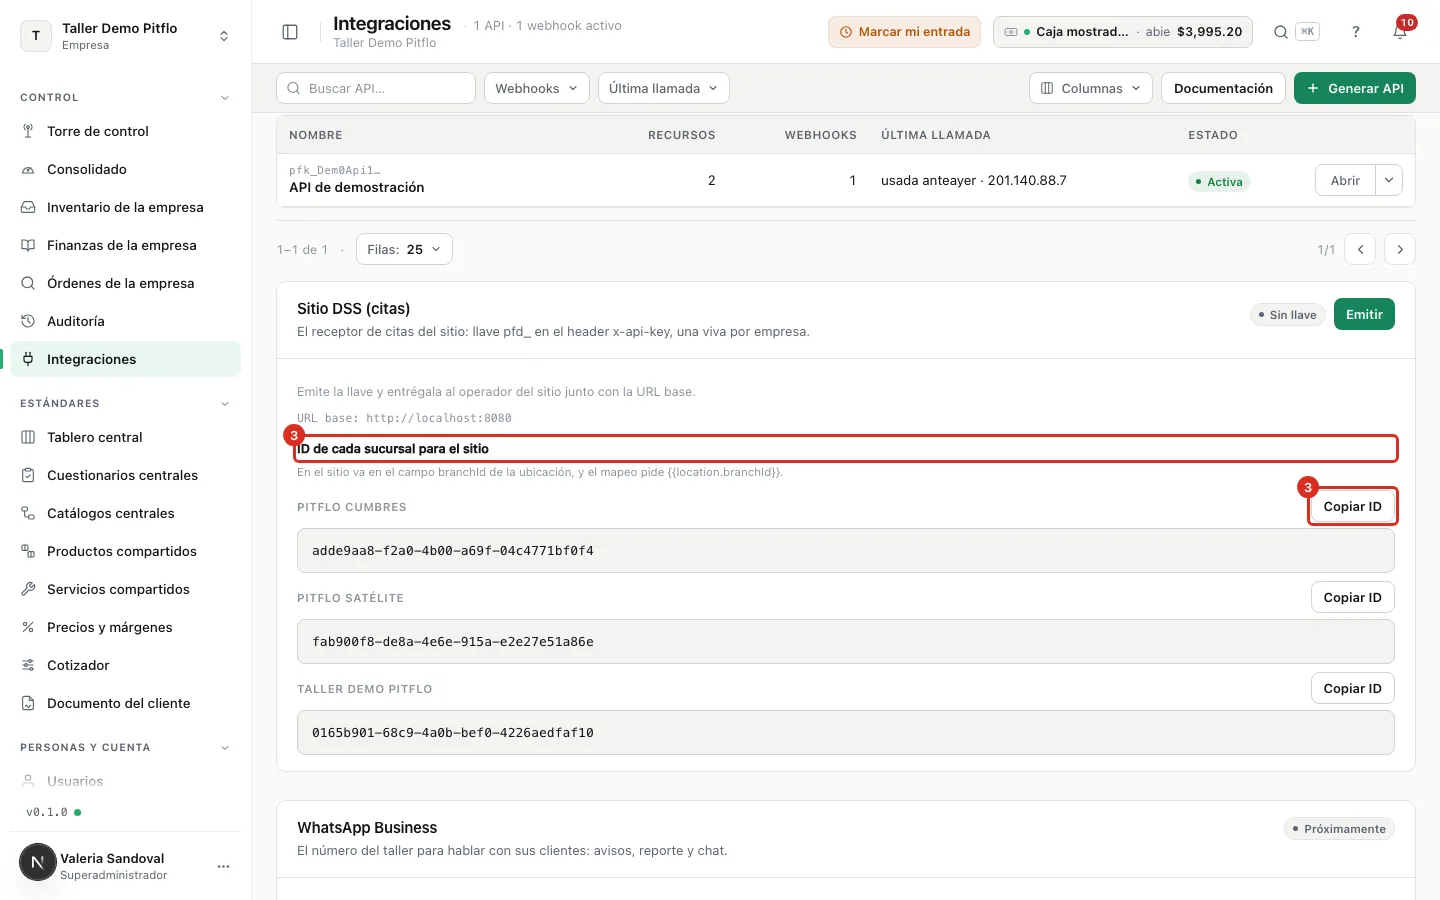Open the Columnas dropdown
The height and width of the screenshot is (900, 1440).
coord(1091,88)
